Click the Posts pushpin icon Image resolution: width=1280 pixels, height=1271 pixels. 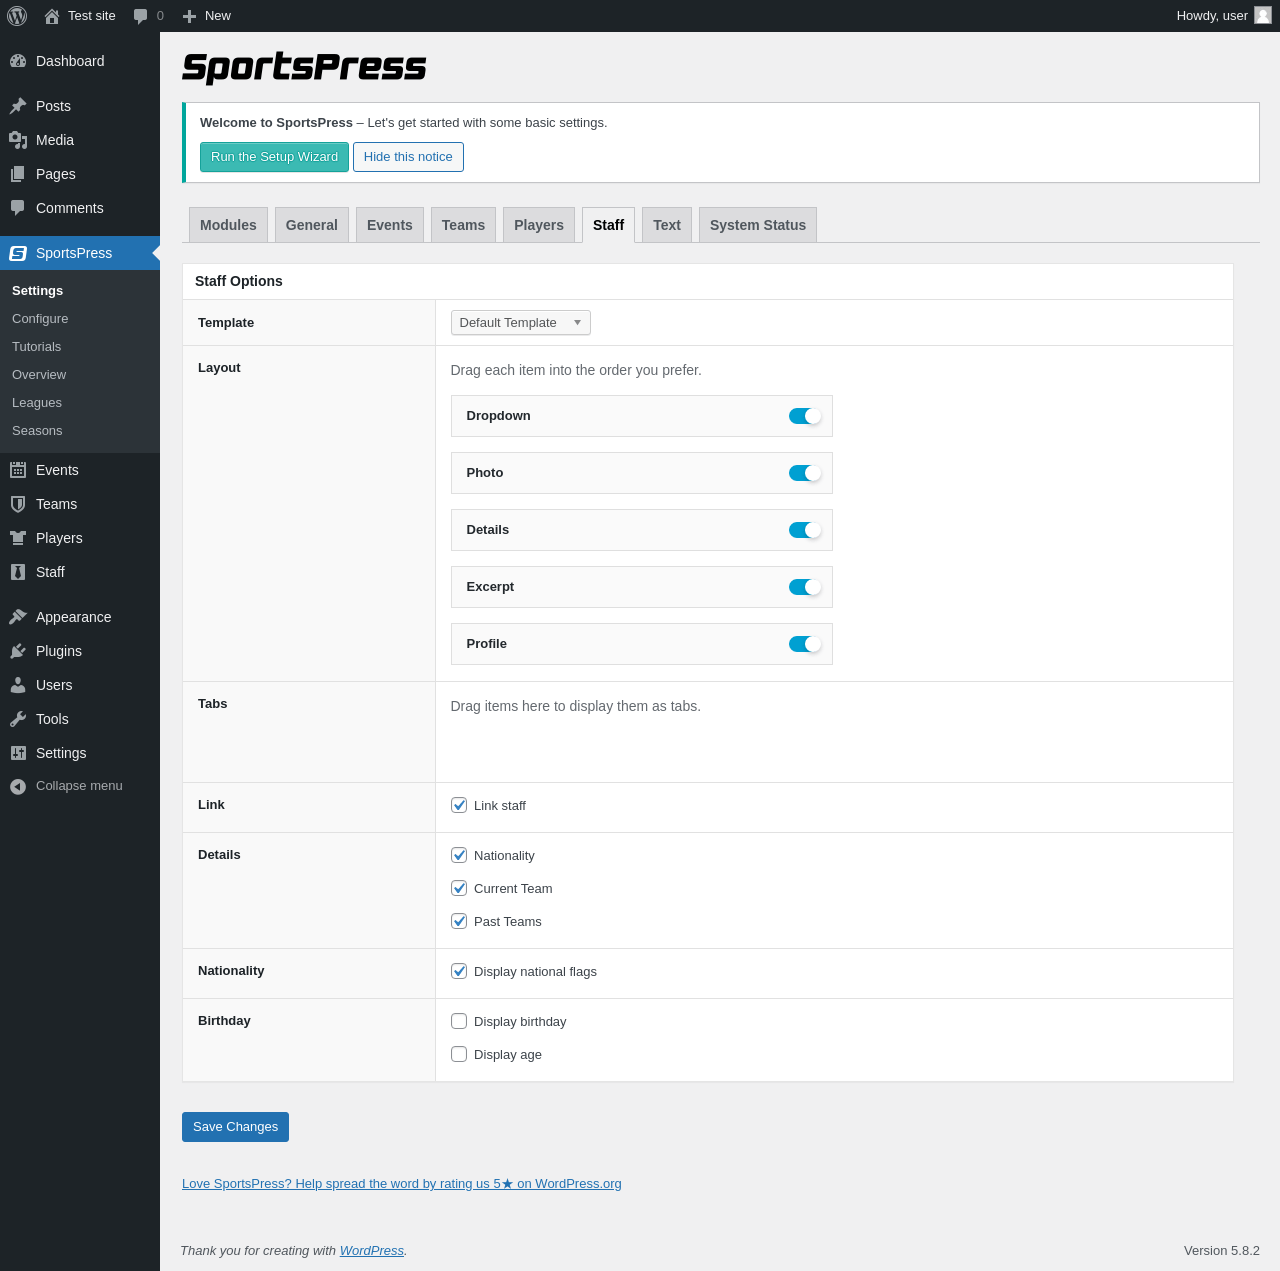[18, 106]
